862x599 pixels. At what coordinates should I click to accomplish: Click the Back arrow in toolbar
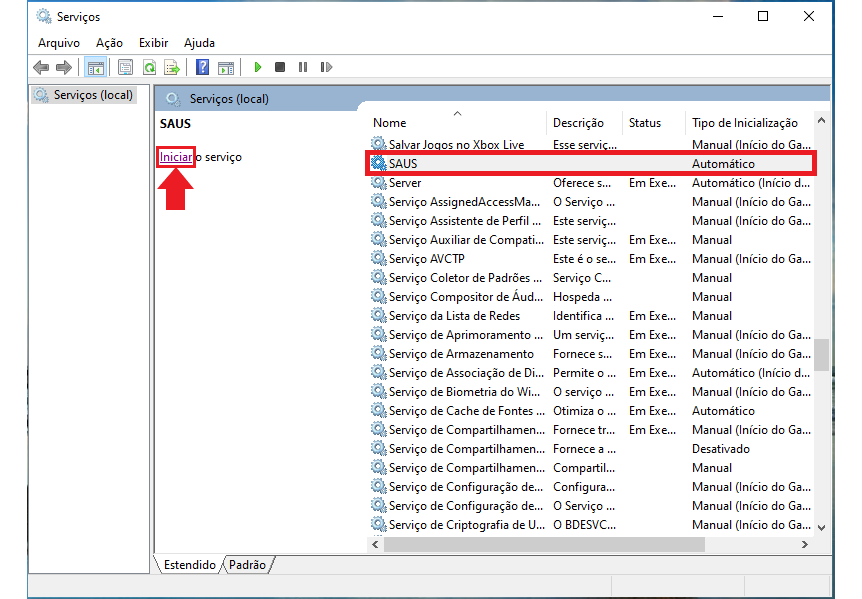coord(41,67)
